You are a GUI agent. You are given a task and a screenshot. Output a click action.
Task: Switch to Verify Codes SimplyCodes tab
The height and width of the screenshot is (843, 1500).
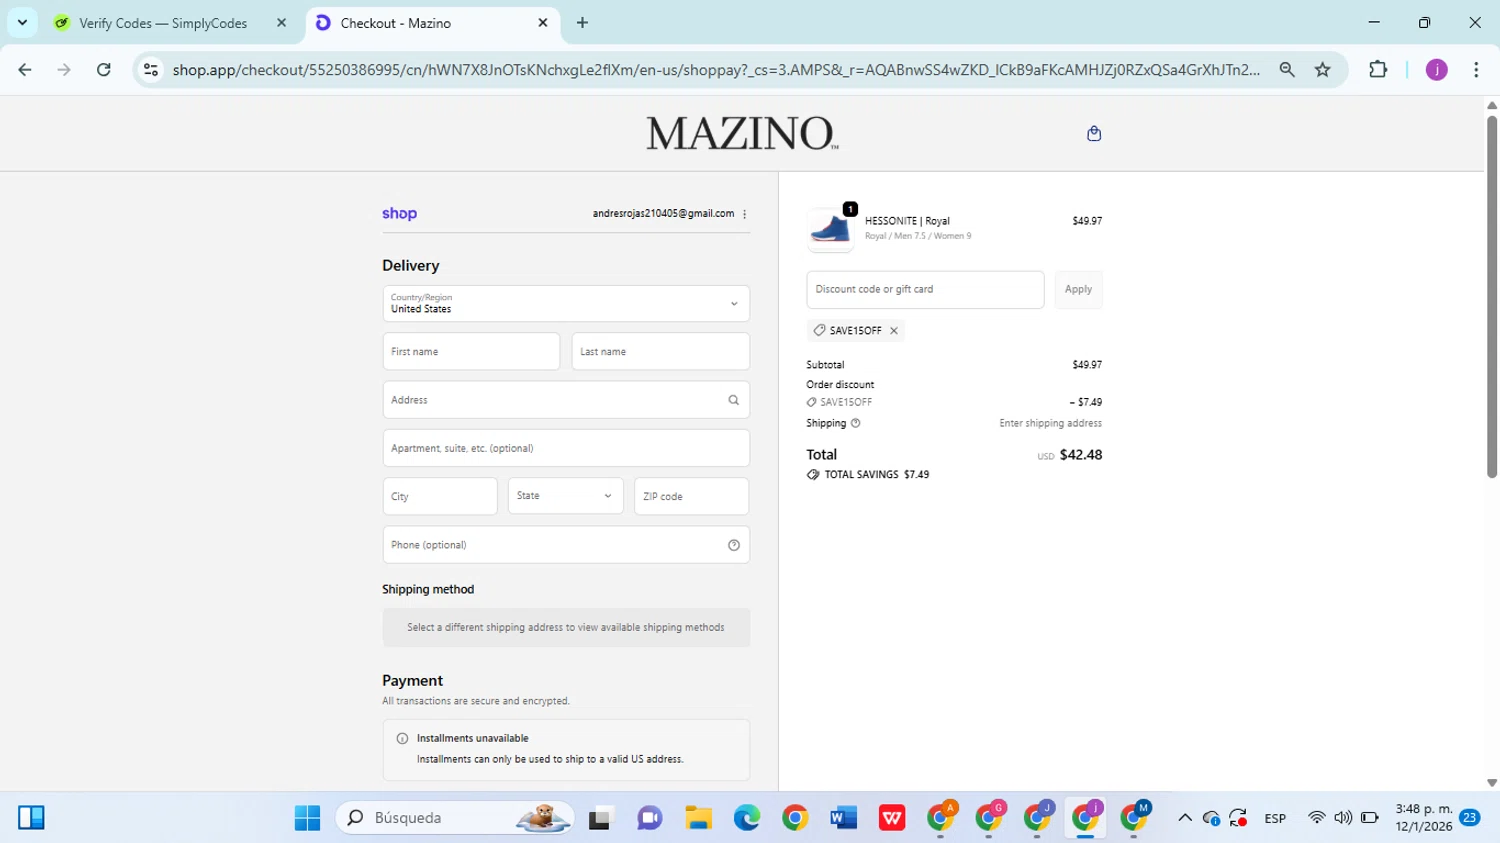[x=163, y=23]
